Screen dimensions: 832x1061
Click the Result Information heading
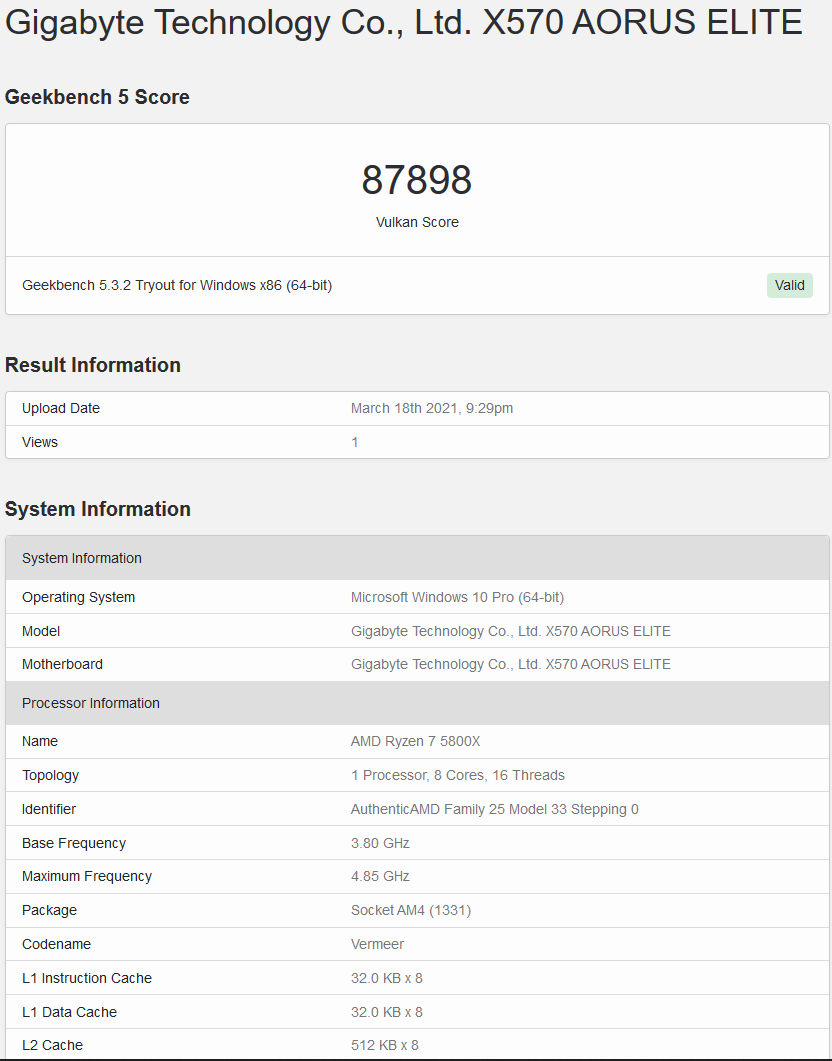(x=93, y=365)
